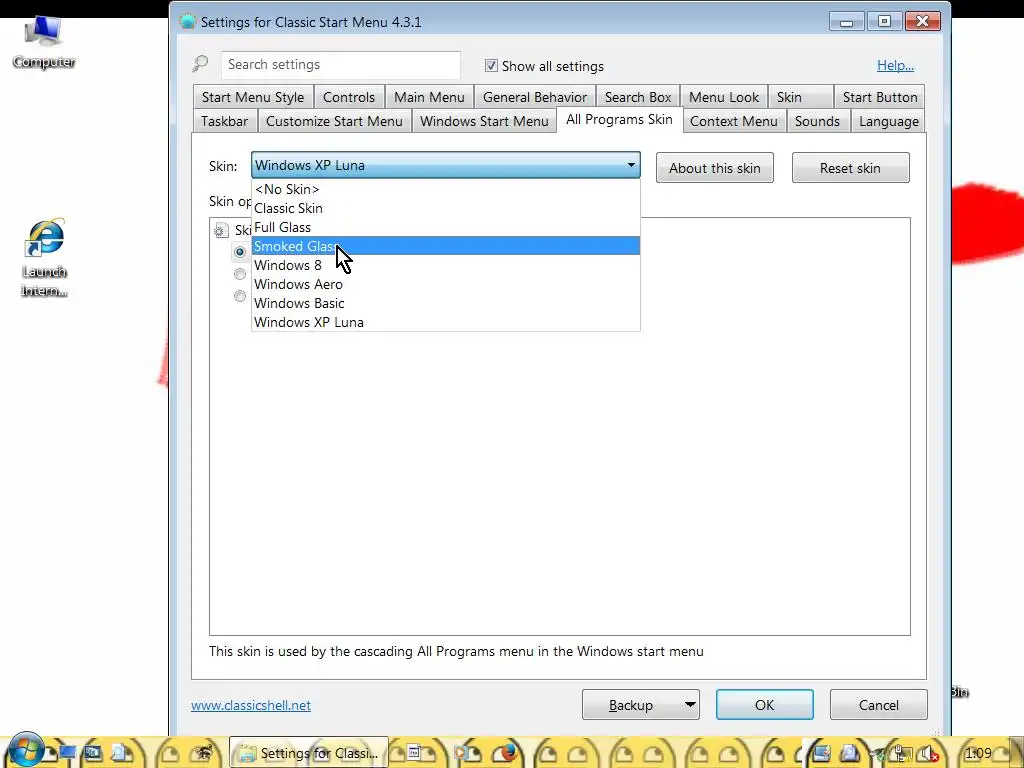
Task: Collapse the Skin dropdown using its arrow
Action: click(631, 165)
